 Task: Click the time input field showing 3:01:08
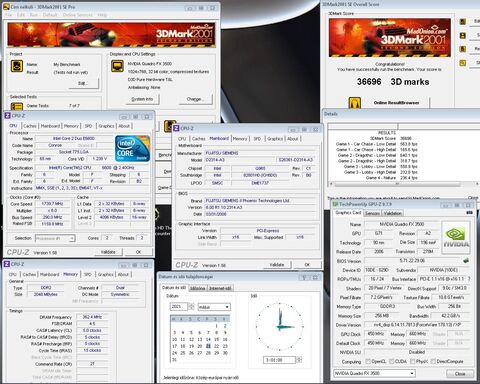tap(279, 360)
